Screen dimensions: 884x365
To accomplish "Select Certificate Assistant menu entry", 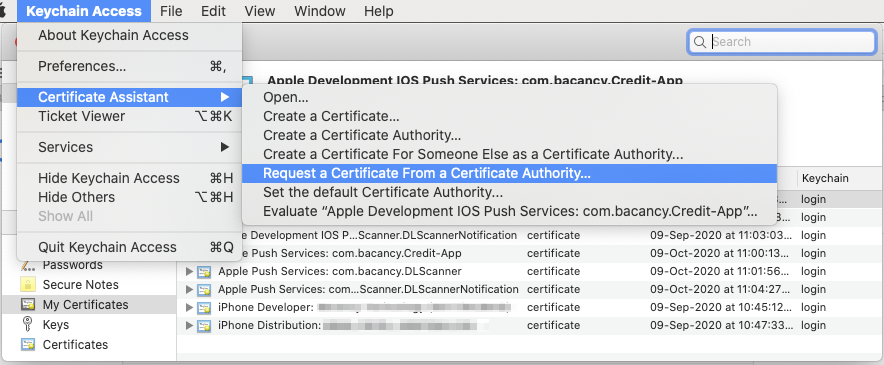I will click(x=130, y=97).
